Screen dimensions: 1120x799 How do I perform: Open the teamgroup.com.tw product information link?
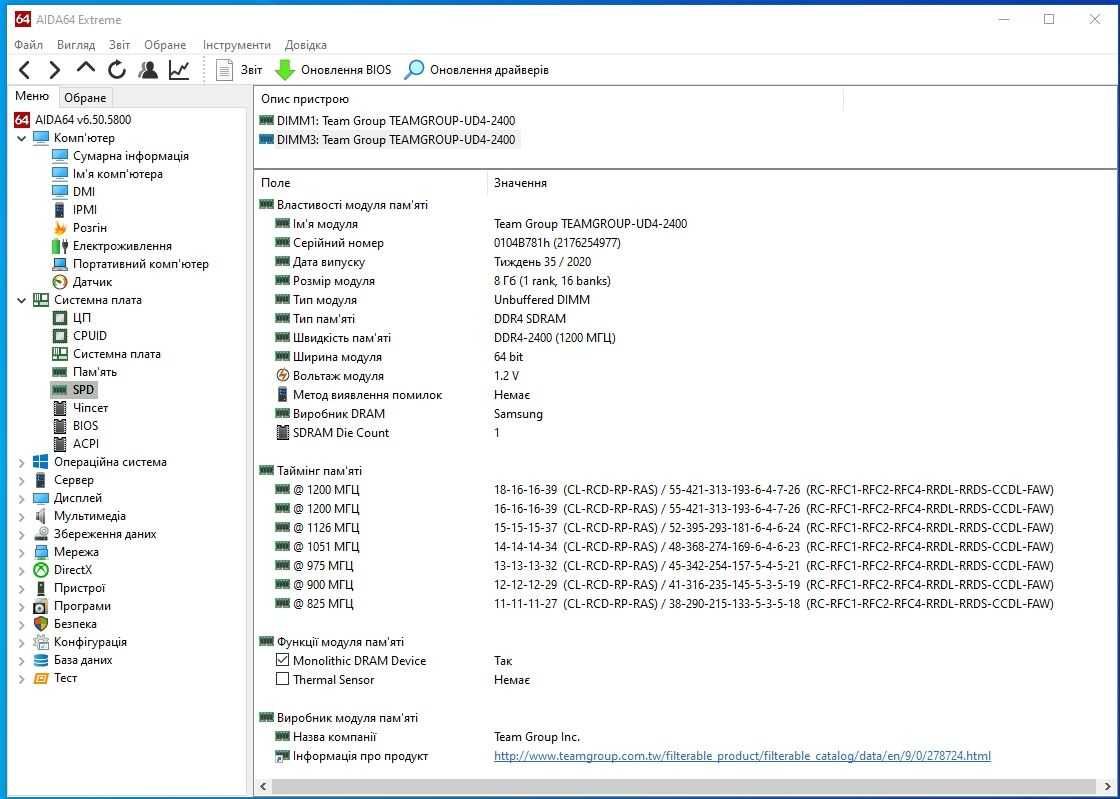(742, 755)
